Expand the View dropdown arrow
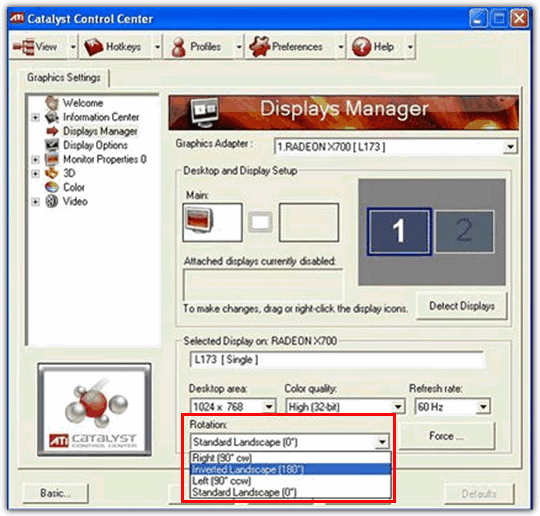540x516 pixels. point(73,47)
